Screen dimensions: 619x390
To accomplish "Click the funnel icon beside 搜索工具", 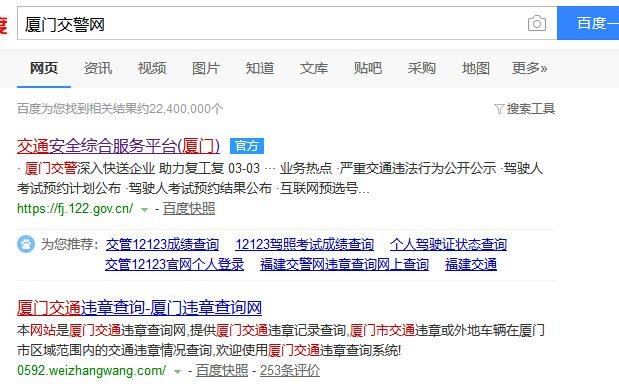I will point(499,109).
